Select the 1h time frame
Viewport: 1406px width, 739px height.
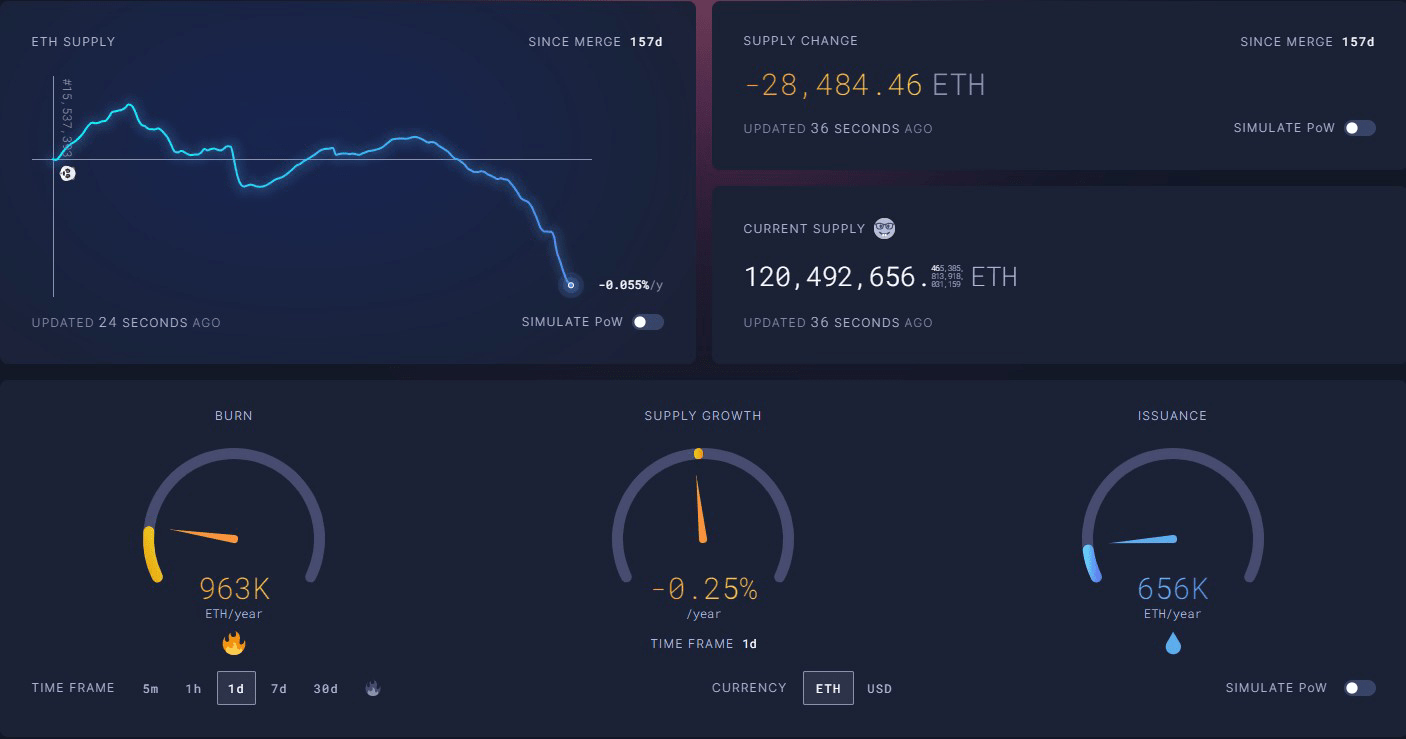(193, 688)
